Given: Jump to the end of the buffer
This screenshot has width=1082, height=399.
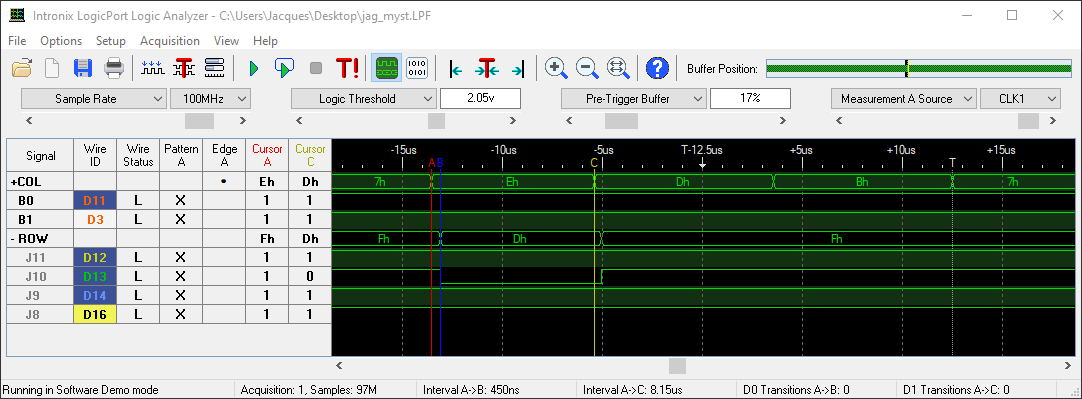Looking at the screenshot, I should point(518,68).
